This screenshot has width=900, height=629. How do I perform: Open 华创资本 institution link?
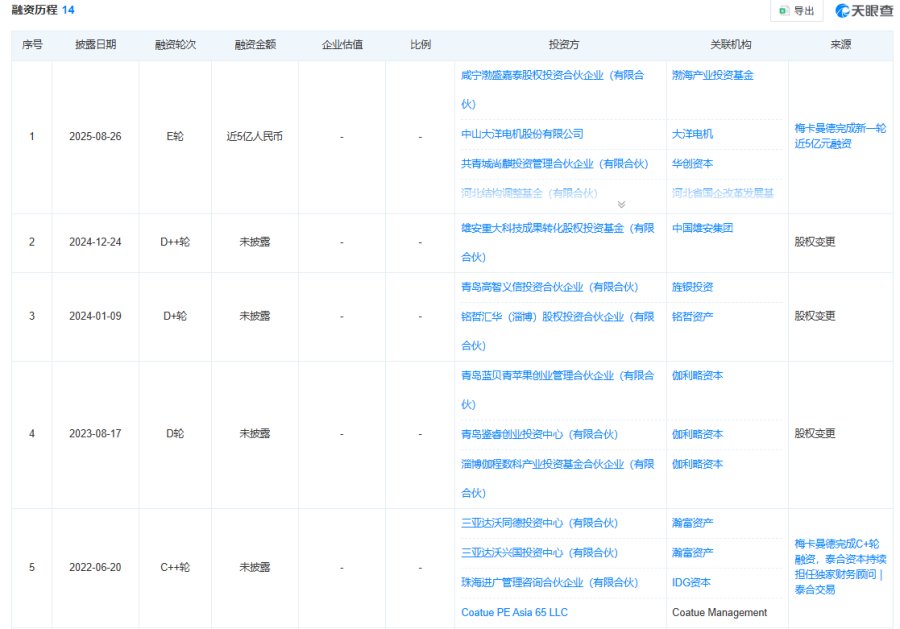(692, 164)
